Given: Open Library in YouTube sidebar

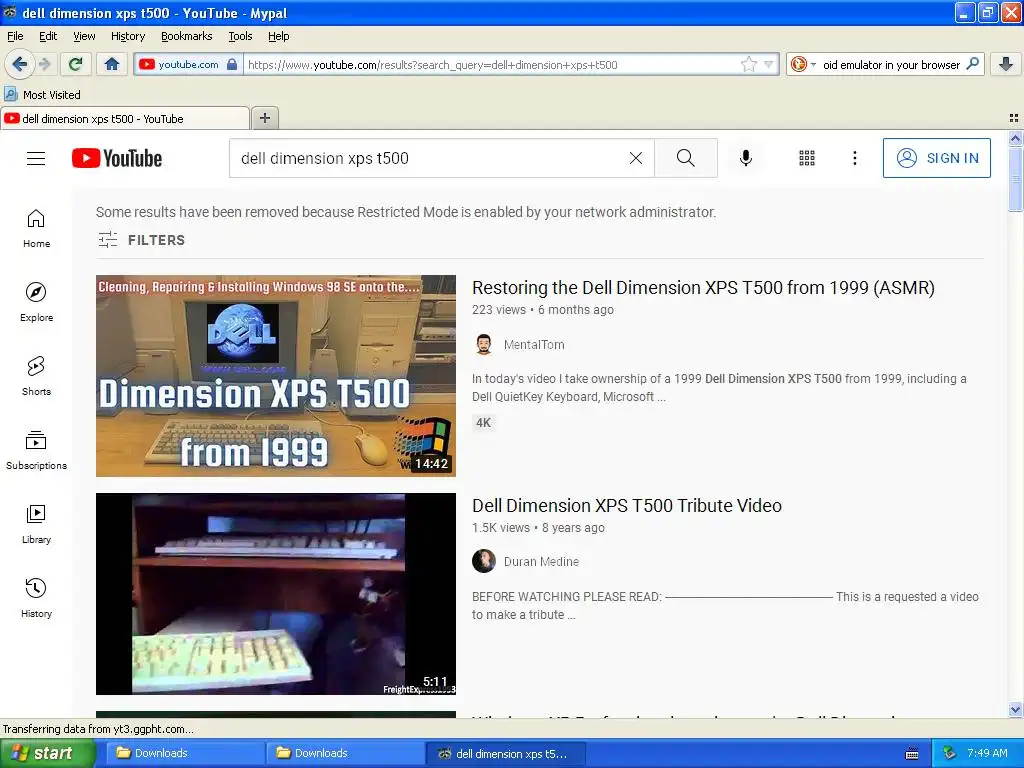Looking at the screenshot, I should tap(37, 524).
